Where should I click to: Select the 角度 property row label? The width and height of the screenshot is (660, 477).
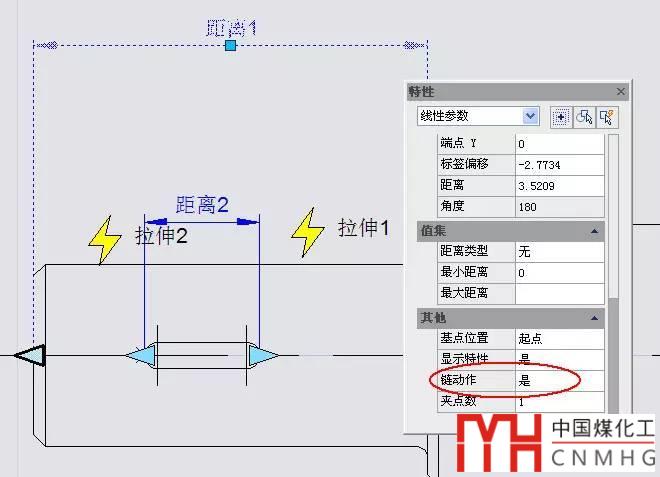coord(476,207)
